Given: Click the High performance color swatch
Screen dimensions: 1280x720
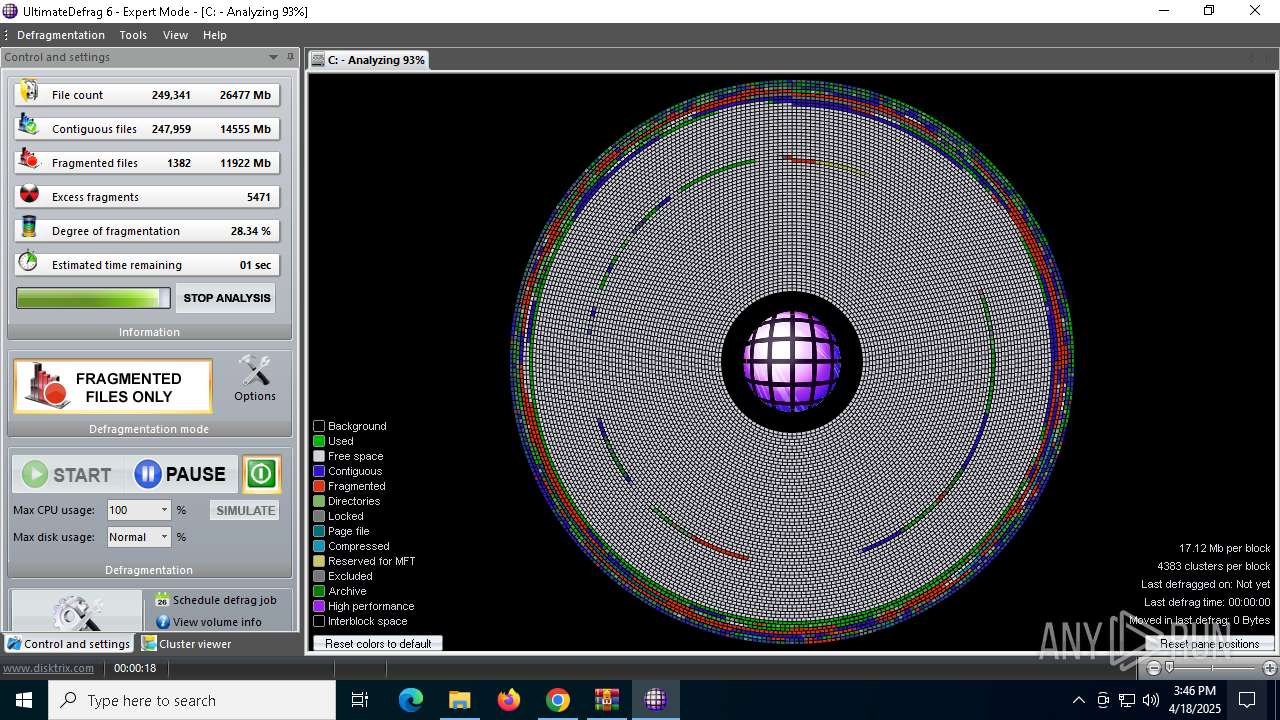Looking at the screenshot, I should tap(319, 606).
